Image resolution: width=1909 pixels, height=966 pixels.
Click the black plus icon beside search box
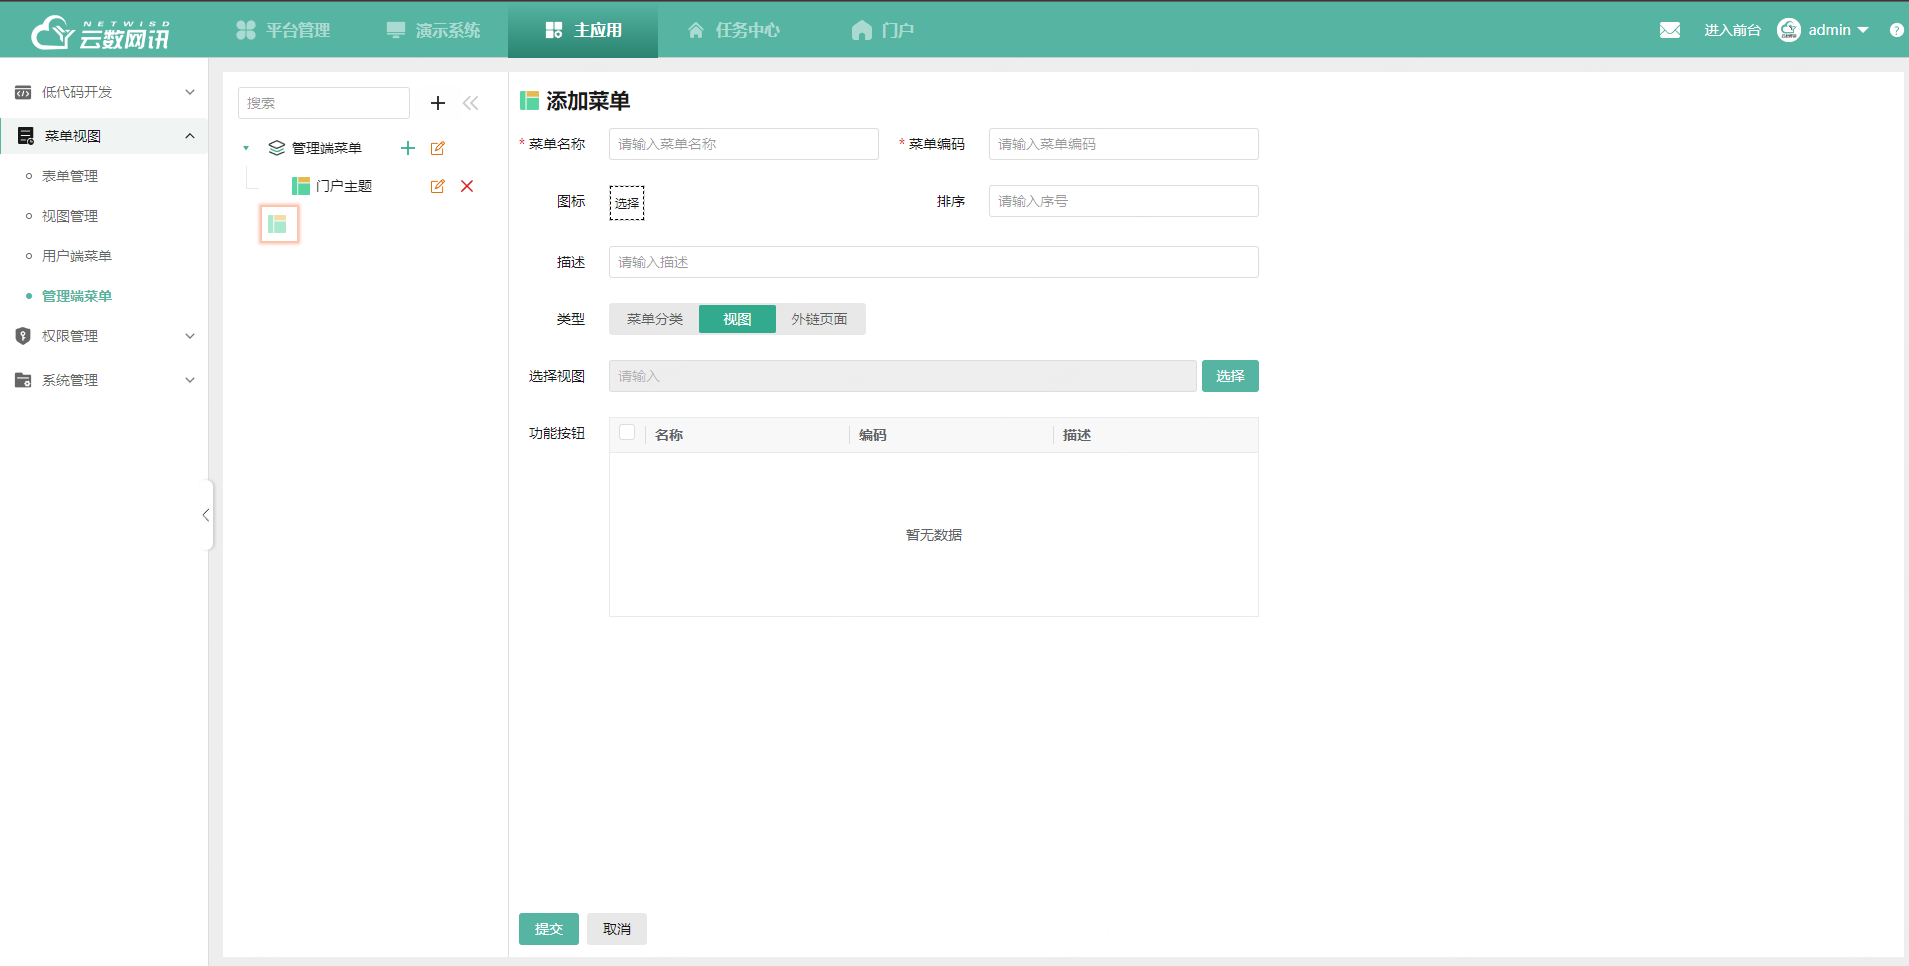[438, 103]
